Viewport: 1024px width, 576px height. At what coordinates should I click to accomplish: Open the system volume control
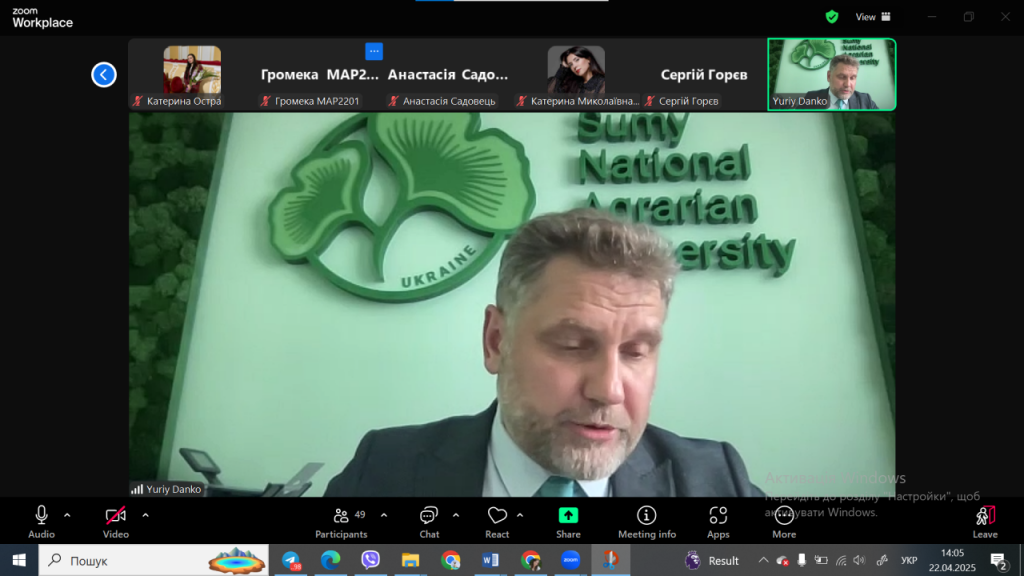point(859,560)
